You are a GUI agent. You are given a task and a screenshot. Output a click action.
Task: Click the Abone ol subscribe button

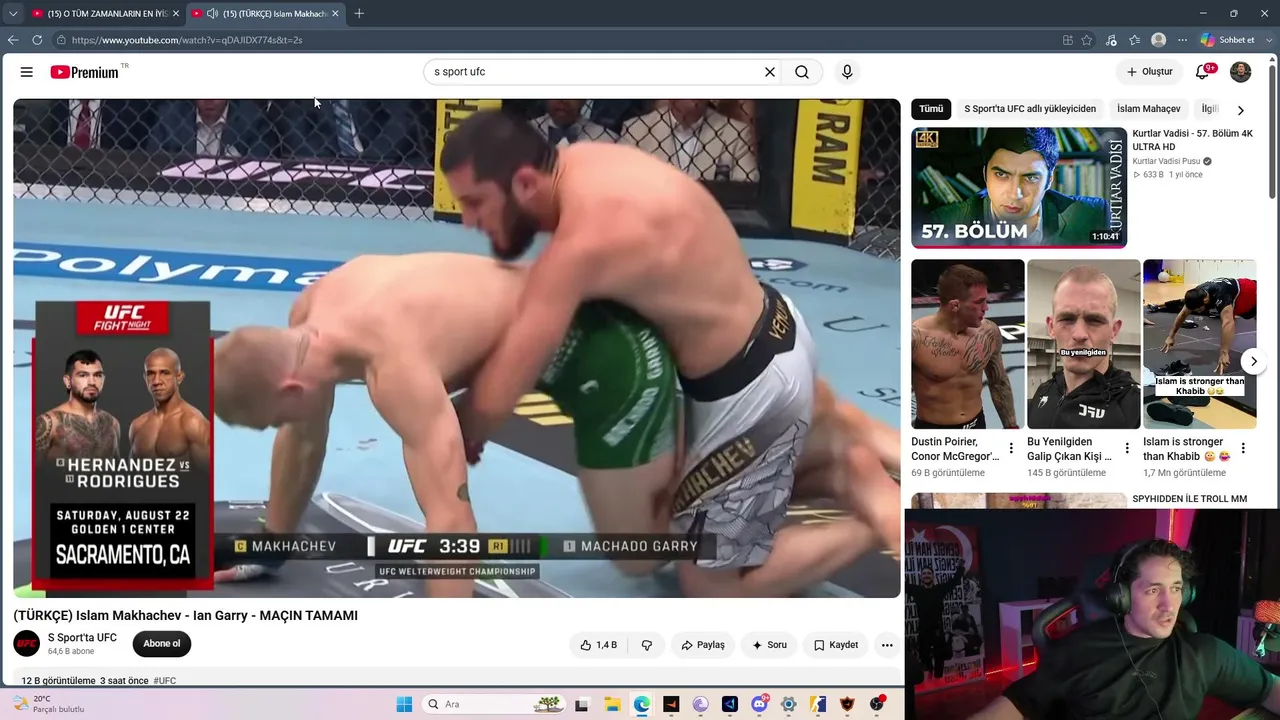[162, 644]
